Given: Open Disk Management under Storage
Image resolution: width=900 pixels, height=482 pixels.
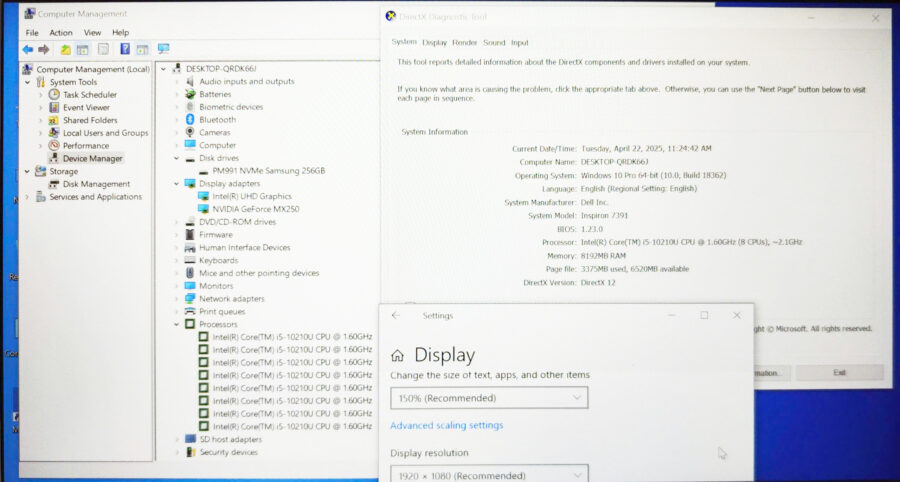Looking at the screenshot, I should [96, 184].
